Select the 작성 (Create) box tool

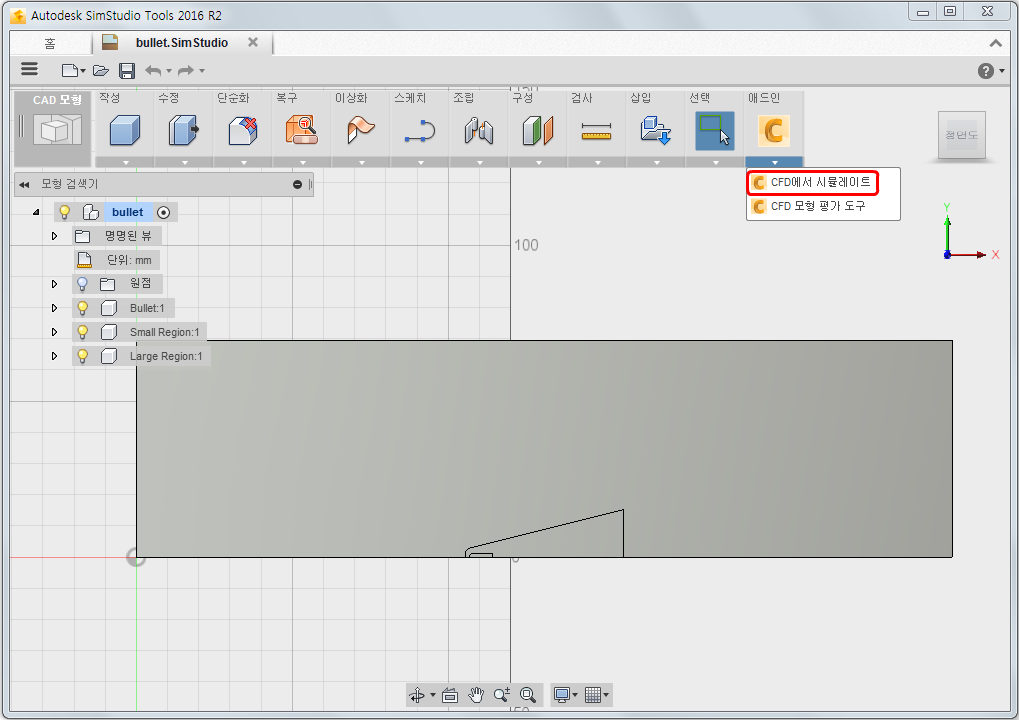coord(125,131)
